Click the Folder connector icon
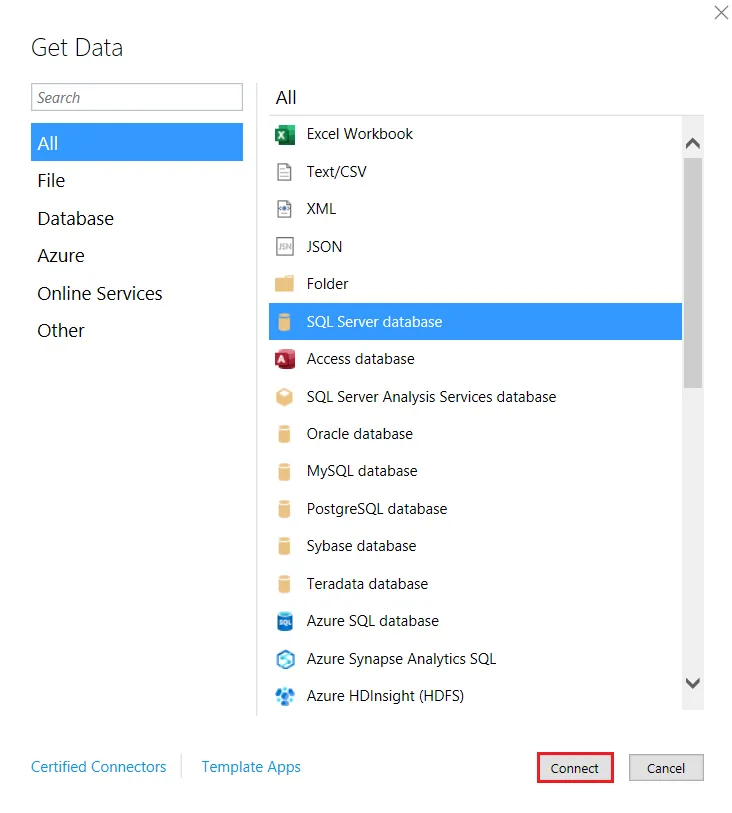 (285, 284)
